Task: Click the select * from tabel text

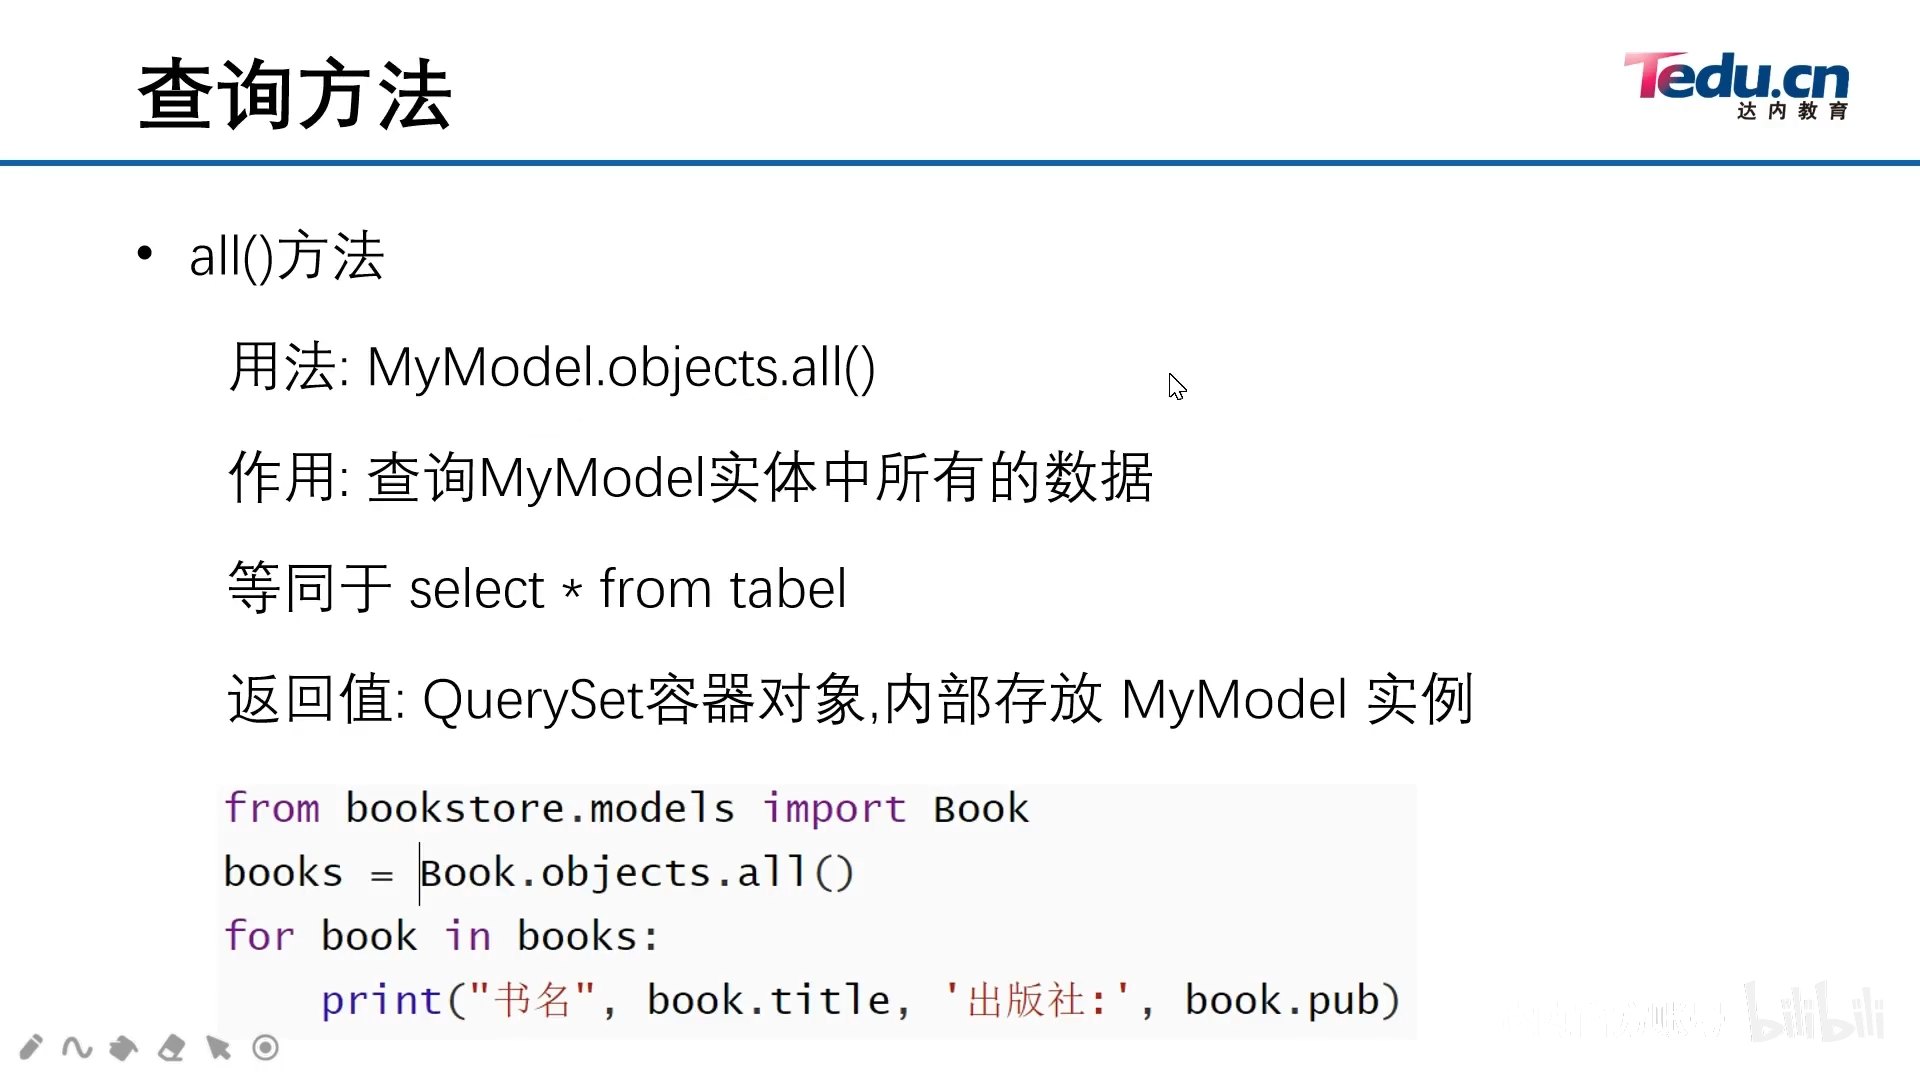Action: pyautogui.click(x=628, y=589)
